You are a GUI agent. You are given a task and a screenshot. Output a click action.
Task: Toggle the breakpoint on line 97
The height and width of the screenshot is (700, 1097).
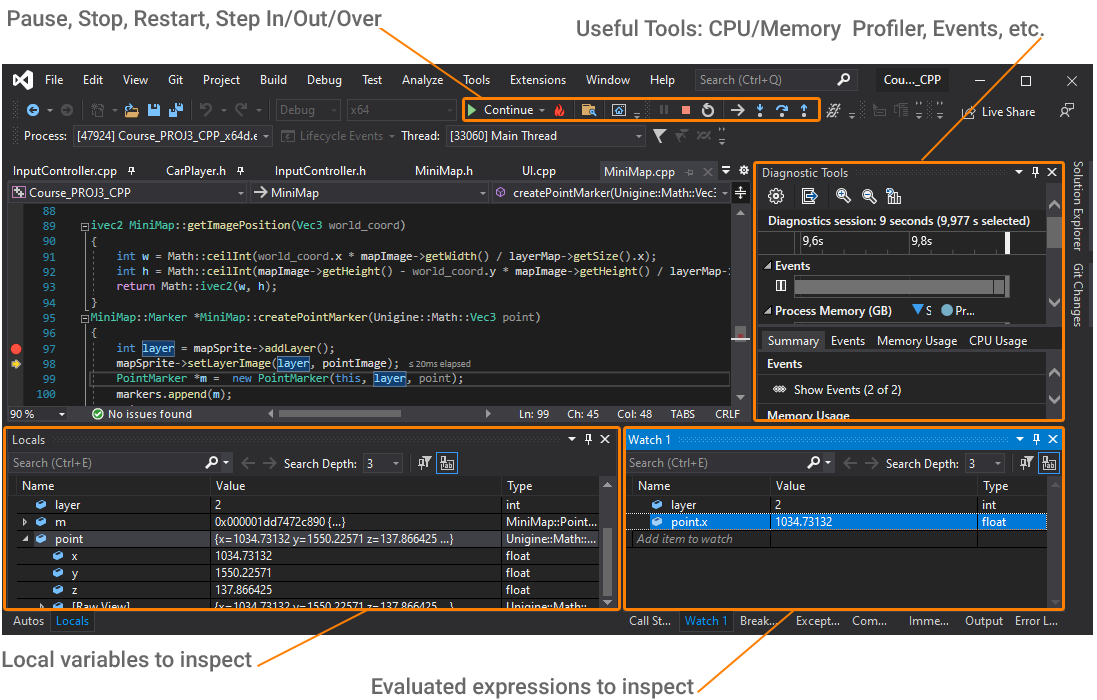click(x=16, y=348)
